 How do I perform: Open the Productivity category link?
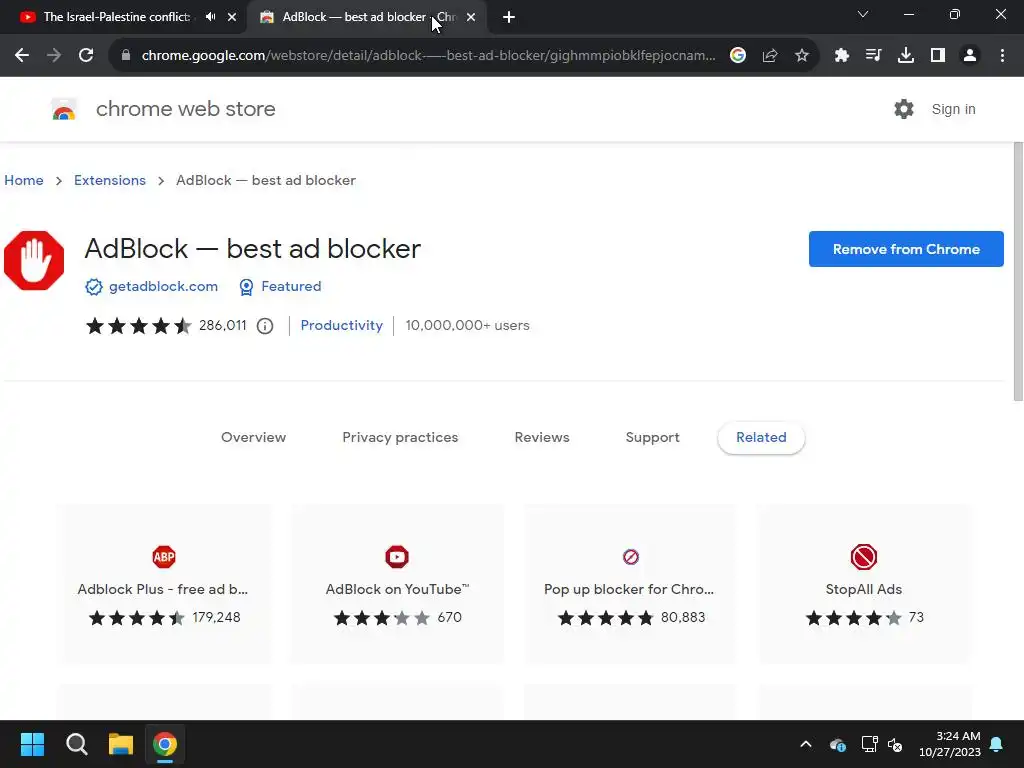pyautogui.click(x=342, y=325)
